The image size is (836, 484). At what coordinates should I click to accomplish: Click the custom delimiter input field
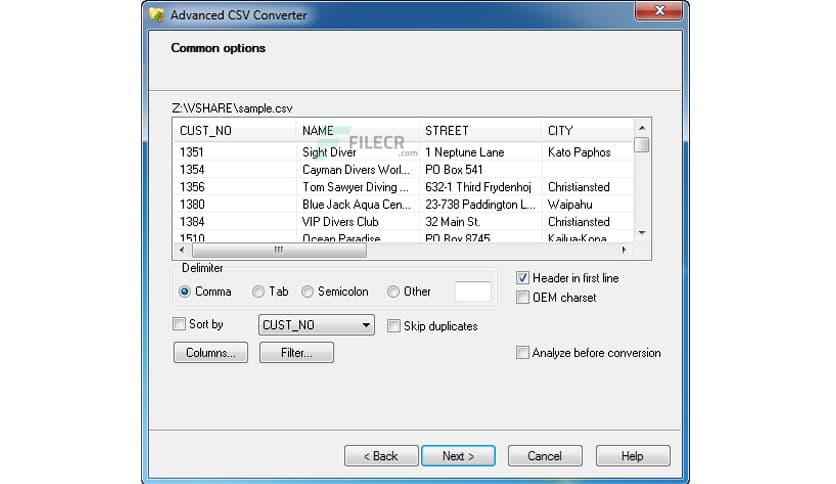[473, 292]
